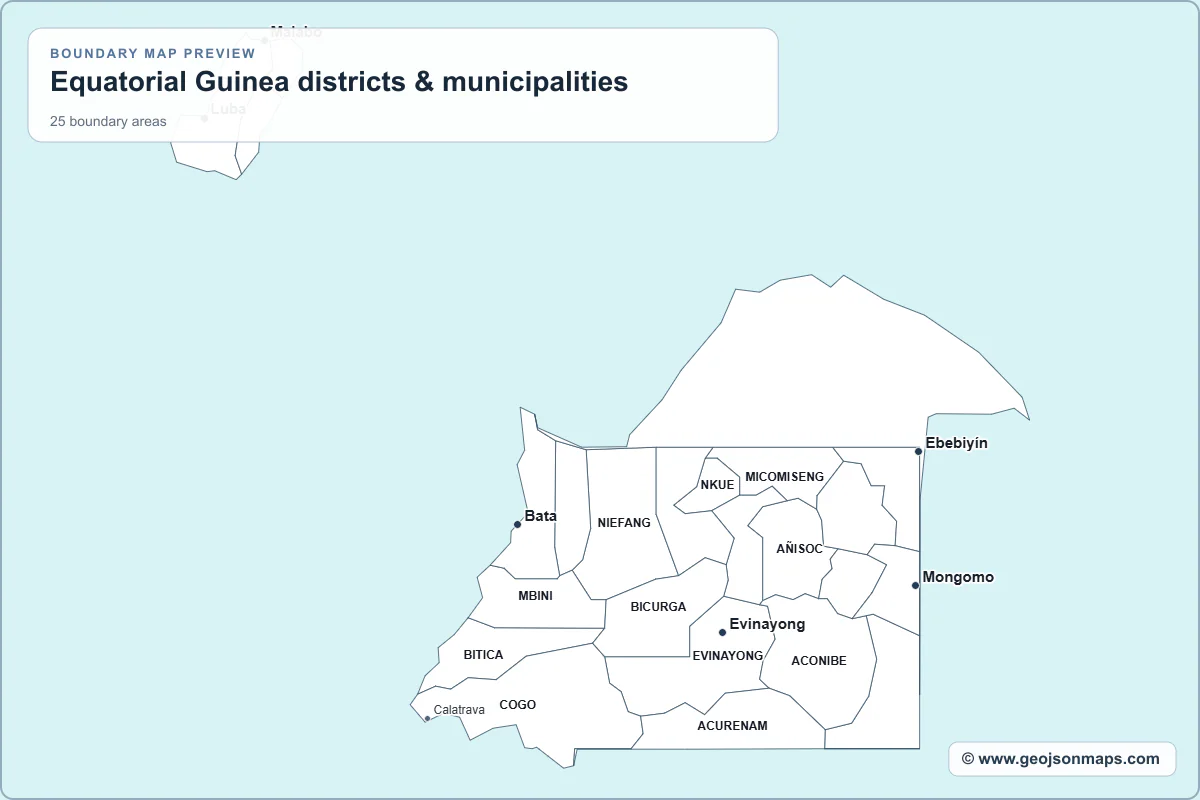
Task: Click the Bata city name label
Action: [x=541, y=516]
